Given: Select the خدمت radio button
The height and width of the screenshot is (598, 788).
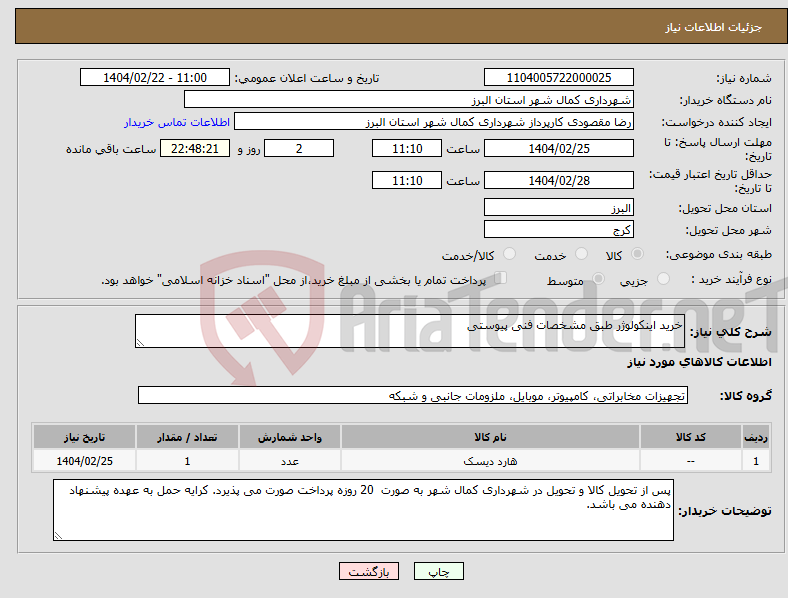Looking at the screenshot, I should 581,254.
